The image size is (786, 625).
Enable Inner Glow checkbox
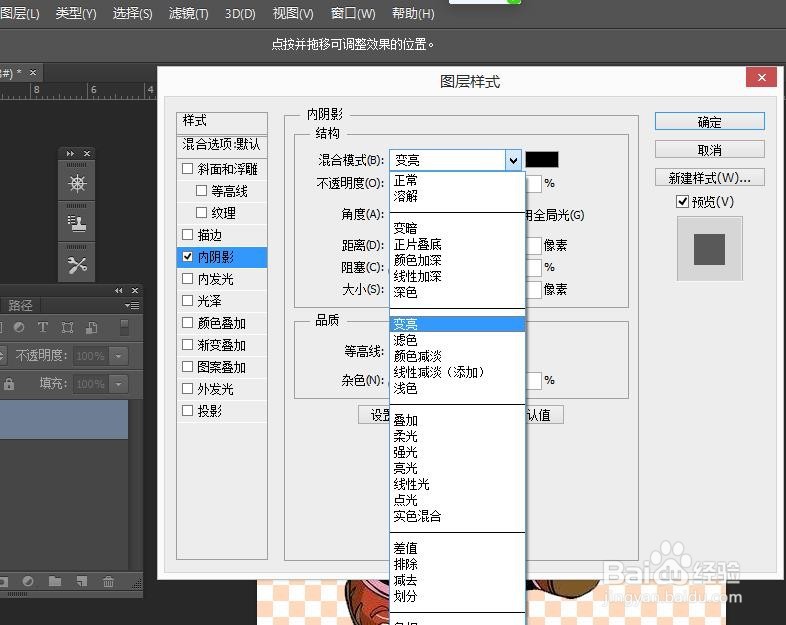tap(187, 279)
